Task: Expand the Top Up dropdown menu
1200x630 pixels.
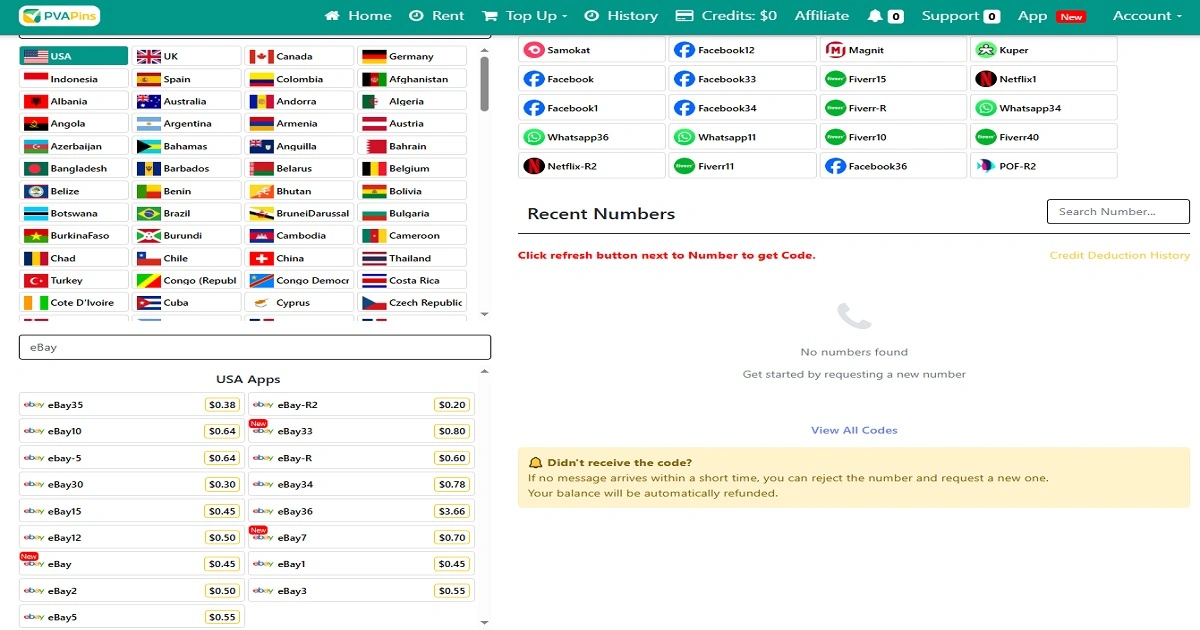Action: pyautogui.click(x=524, y=16)
